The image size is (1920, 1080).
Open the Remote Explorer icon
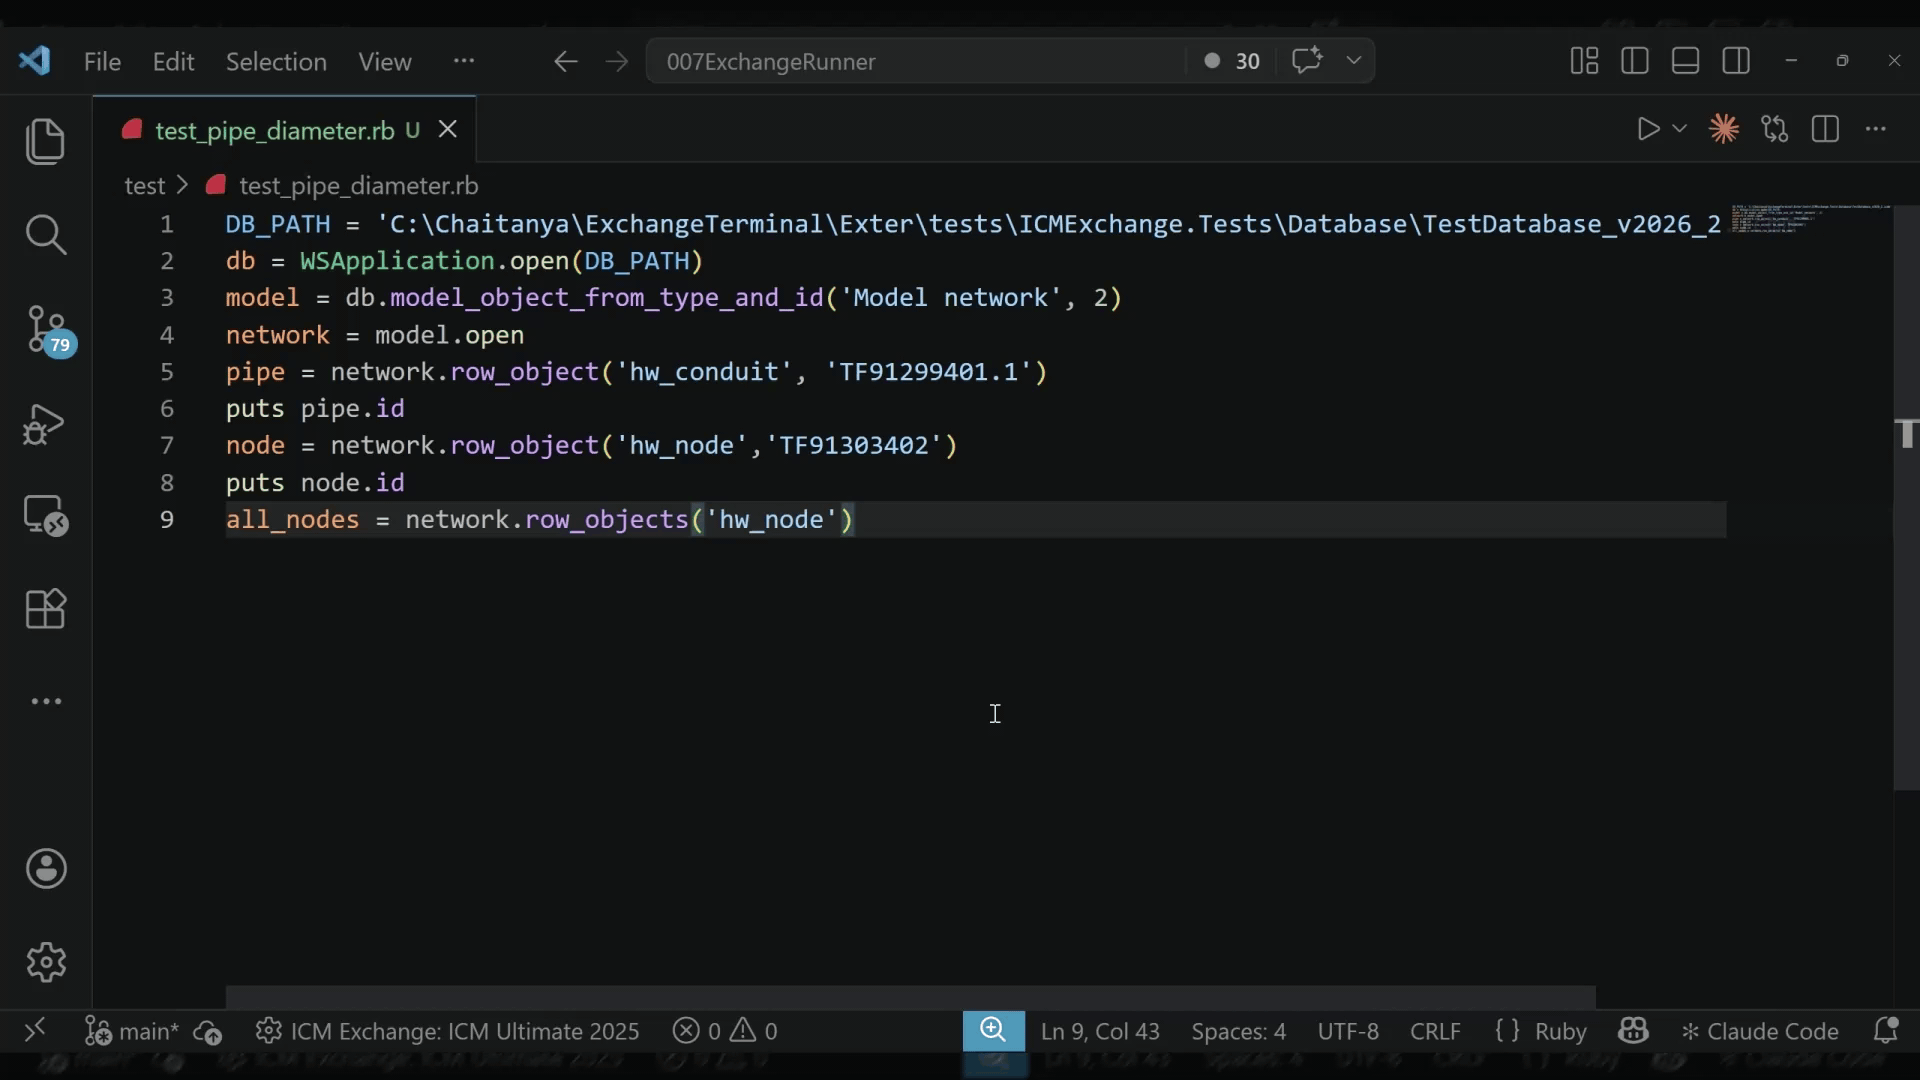pos(45,516)
